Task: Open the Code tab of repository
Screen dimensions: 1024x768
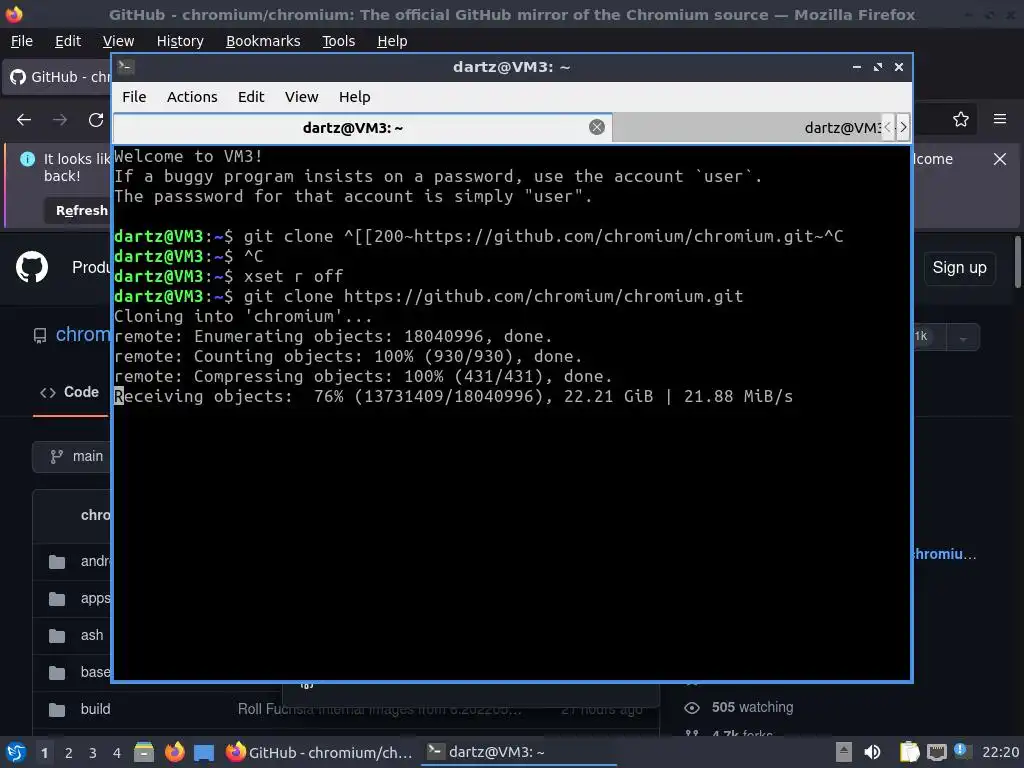Action: click(70, 392)
